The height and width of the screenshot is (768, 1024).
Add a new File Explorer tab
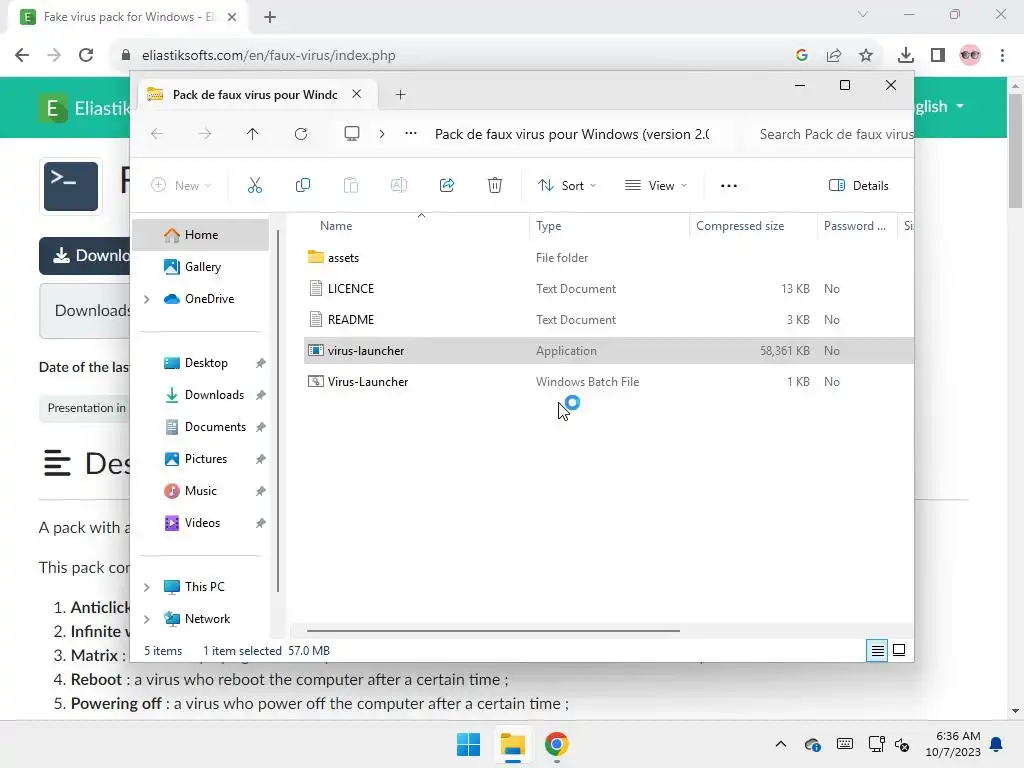pos(400,95)
